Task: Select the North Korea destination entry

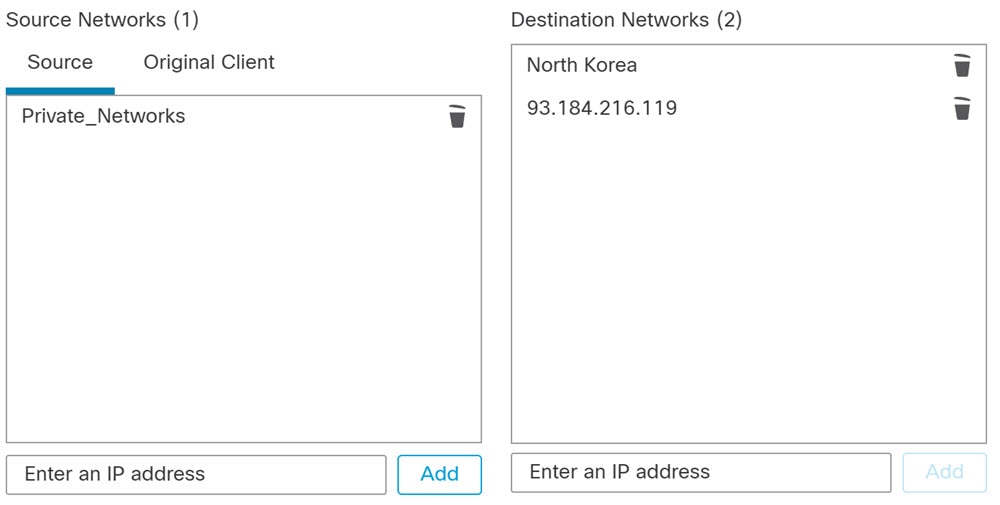Action: 582,65
